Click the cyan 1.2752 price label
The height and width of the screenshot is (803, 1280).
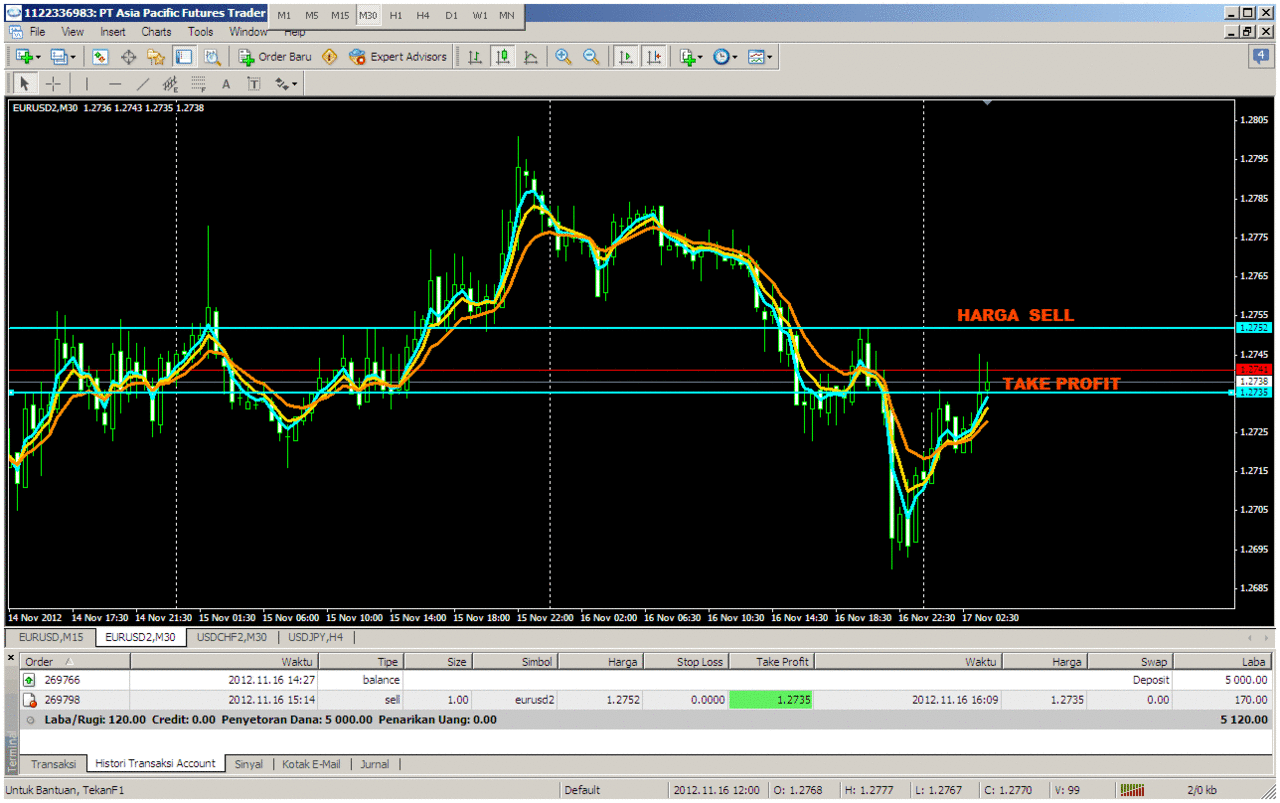pyautogui.click(x=1254, y=327)
